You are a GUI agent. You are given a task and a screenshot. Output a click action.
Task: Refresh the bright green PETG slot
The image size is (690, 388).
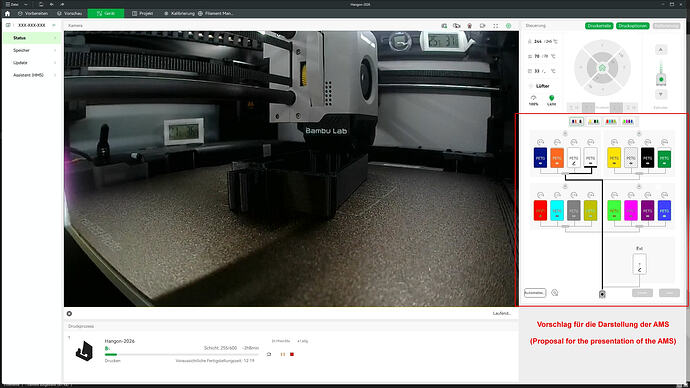click(x=614, y=195)
